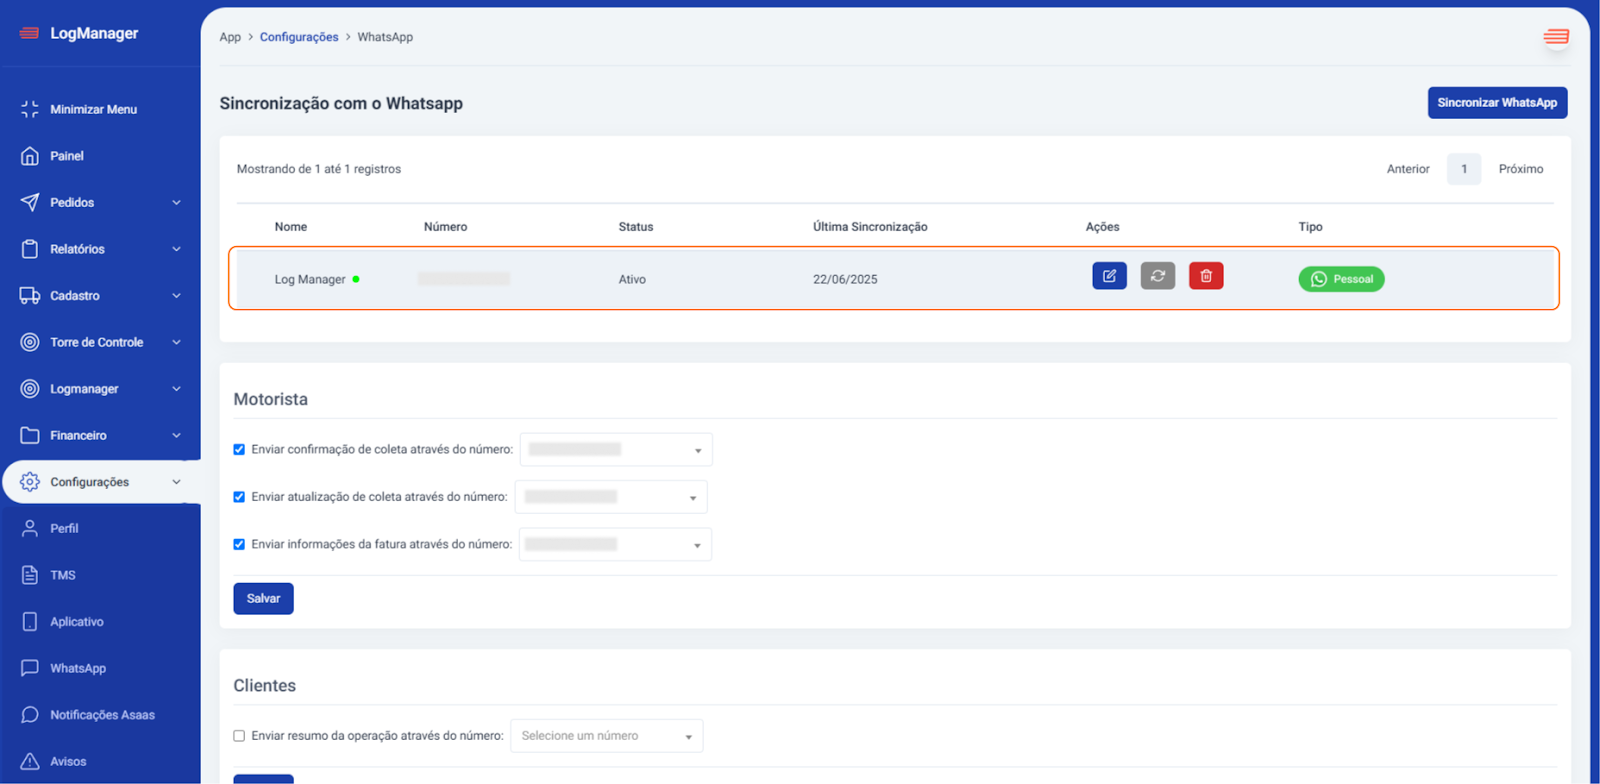The width and height of the screenshot is (1600, 784).
Task: Click the Notificações Asaas bubble icon
Action: point(30,715)
